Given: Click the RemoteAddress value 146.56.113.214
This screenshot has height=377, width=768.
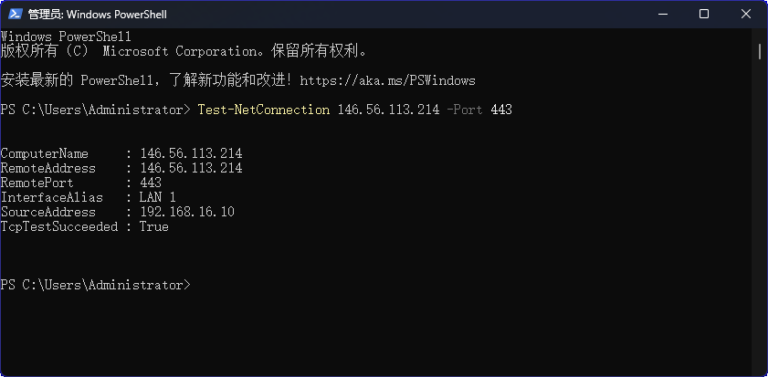Looking at the screenshot, I should [191, 168].
